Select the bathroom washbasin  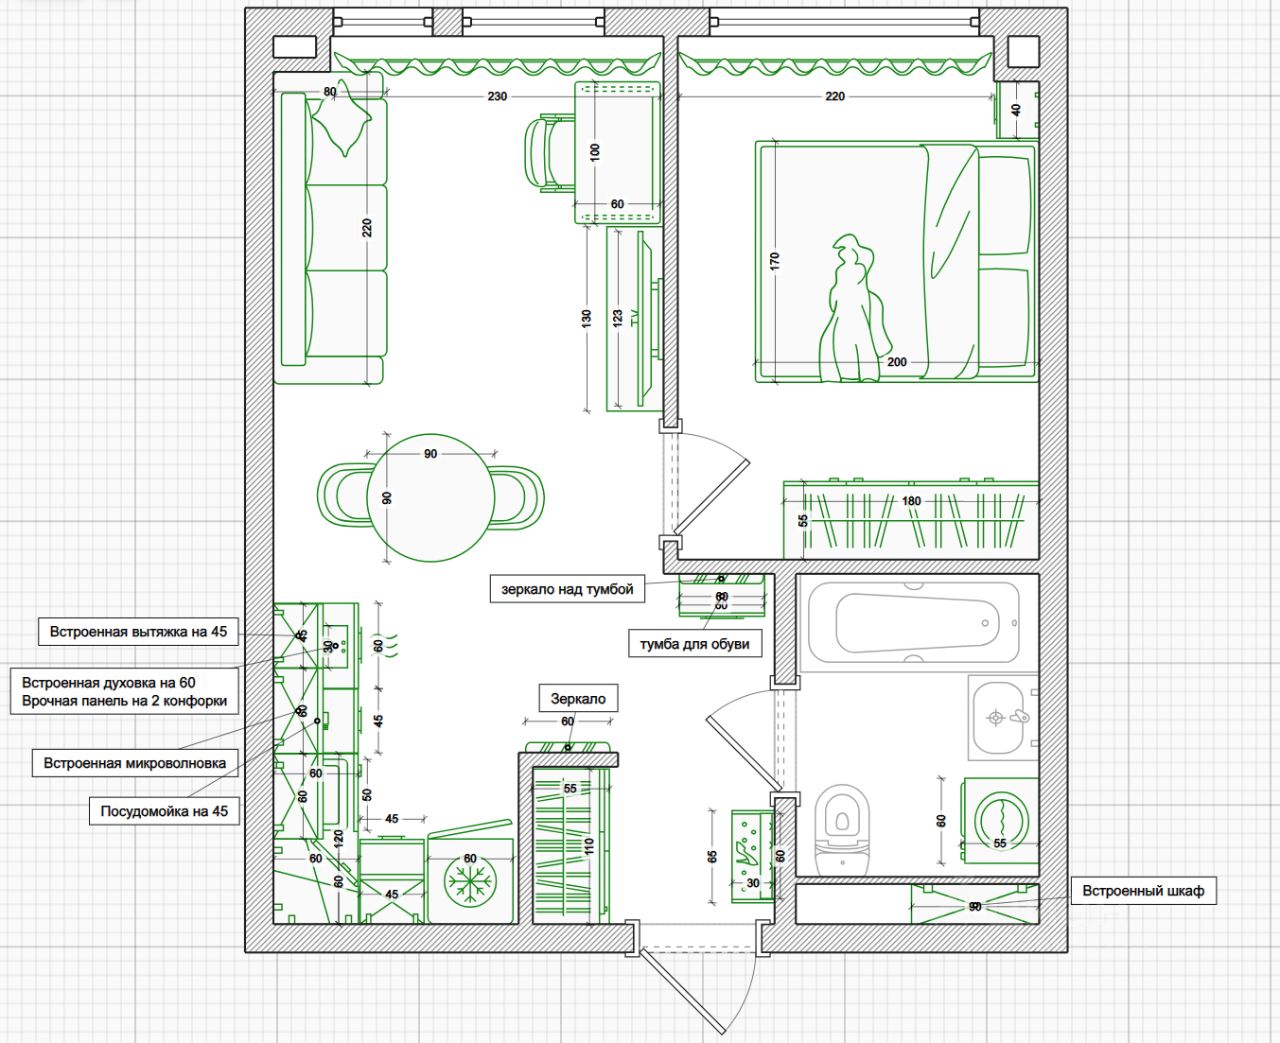coord(1003,717)
